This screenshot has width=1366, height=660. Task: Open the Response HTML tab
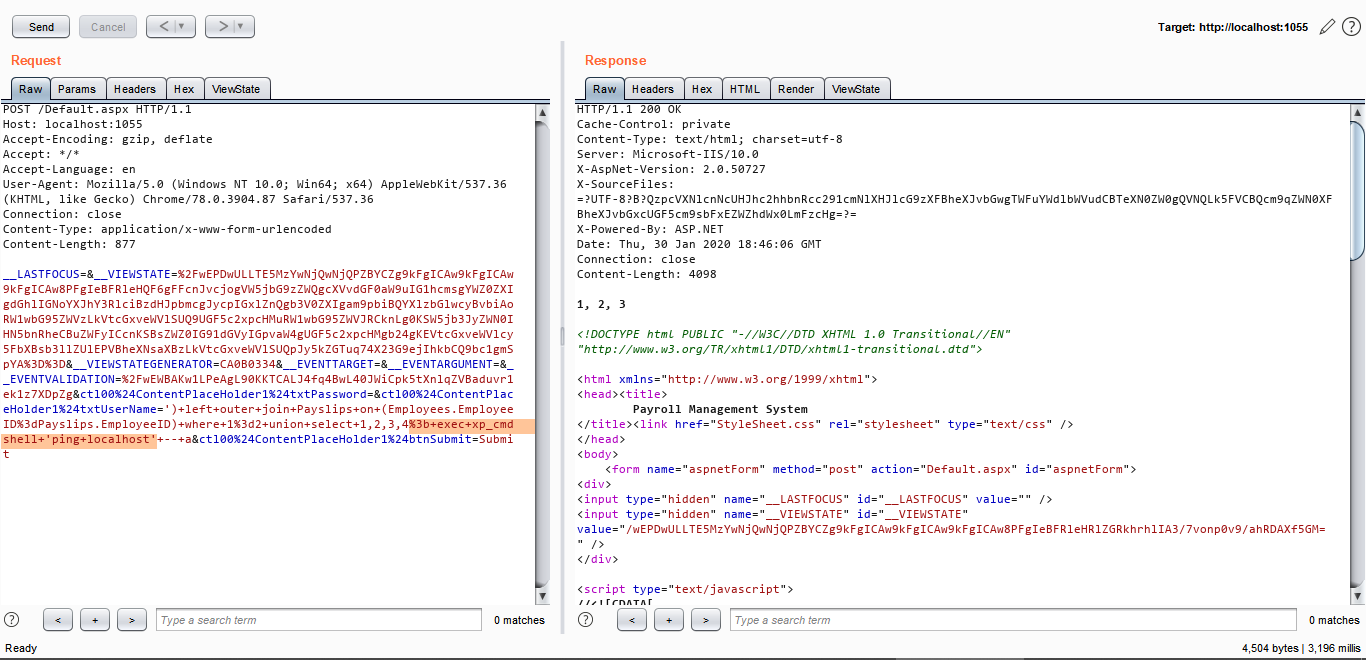[x=745, y=89]
